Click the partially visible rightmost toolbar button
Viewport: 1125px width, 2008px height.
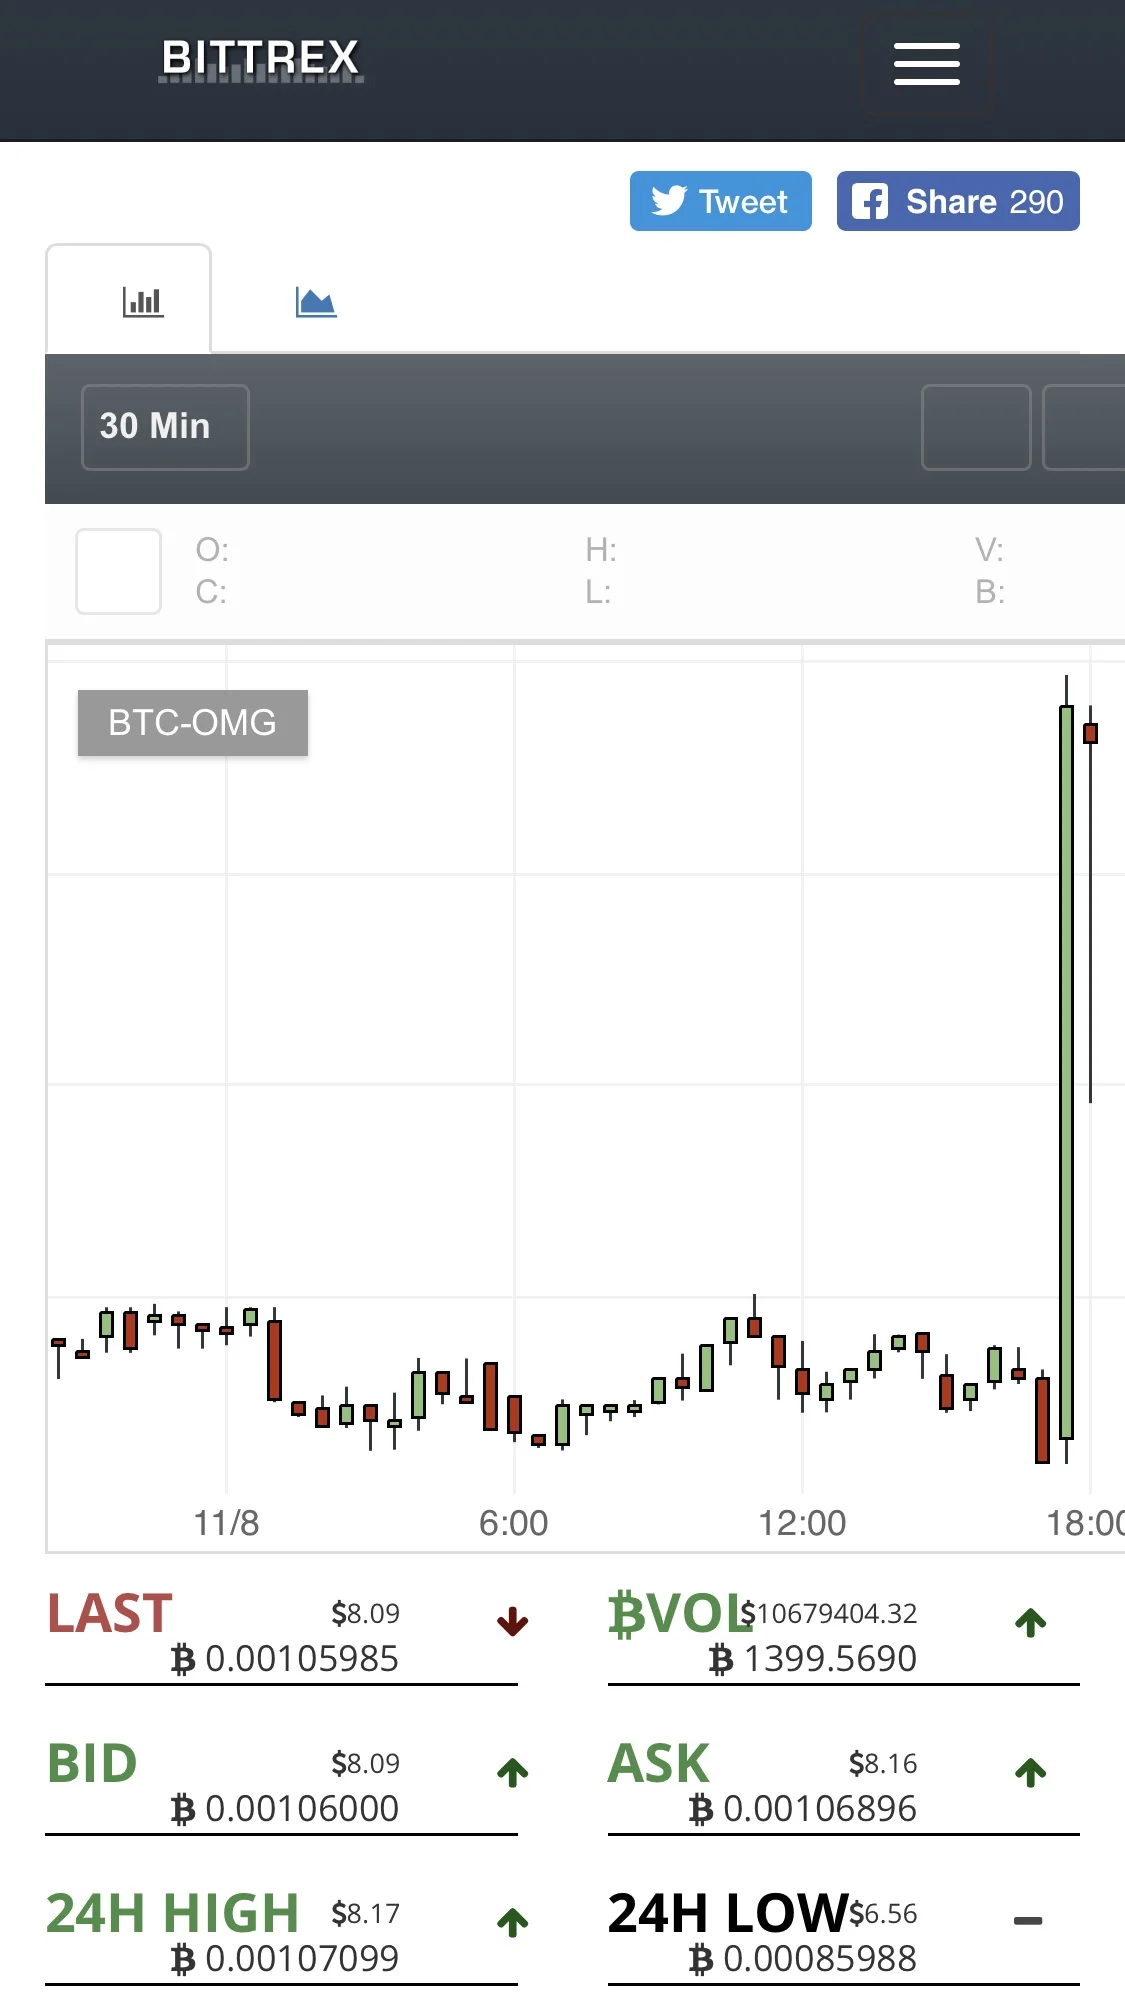[x=1084, y=427]
